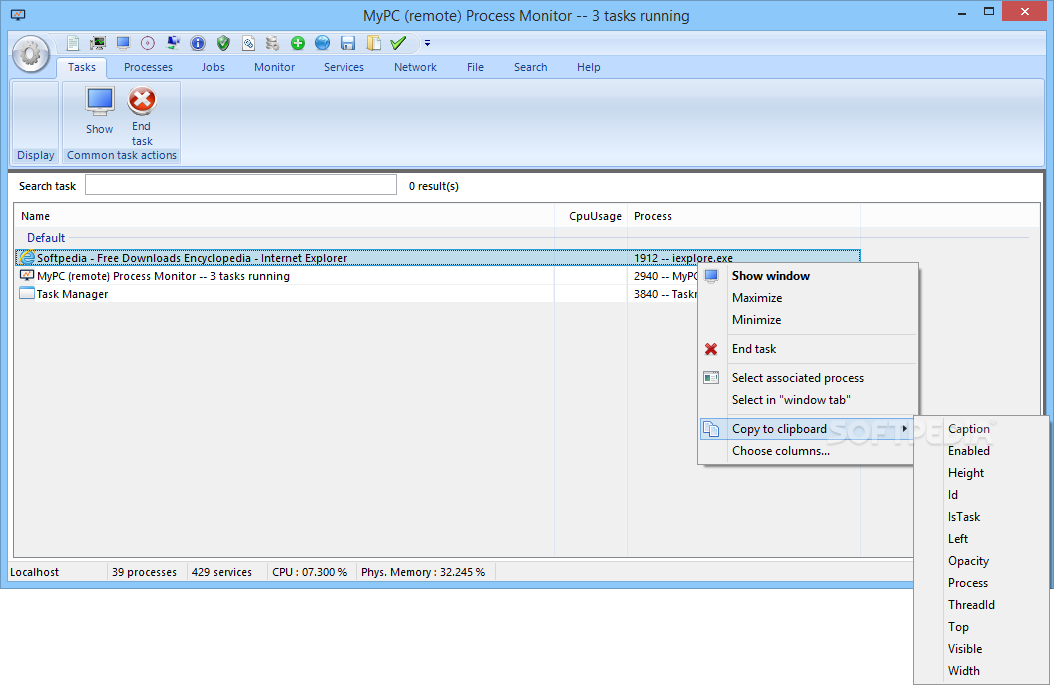Viewport: 1054px width, 685px height.
Task: Open the Monitor tab
Action: point(274,67)
